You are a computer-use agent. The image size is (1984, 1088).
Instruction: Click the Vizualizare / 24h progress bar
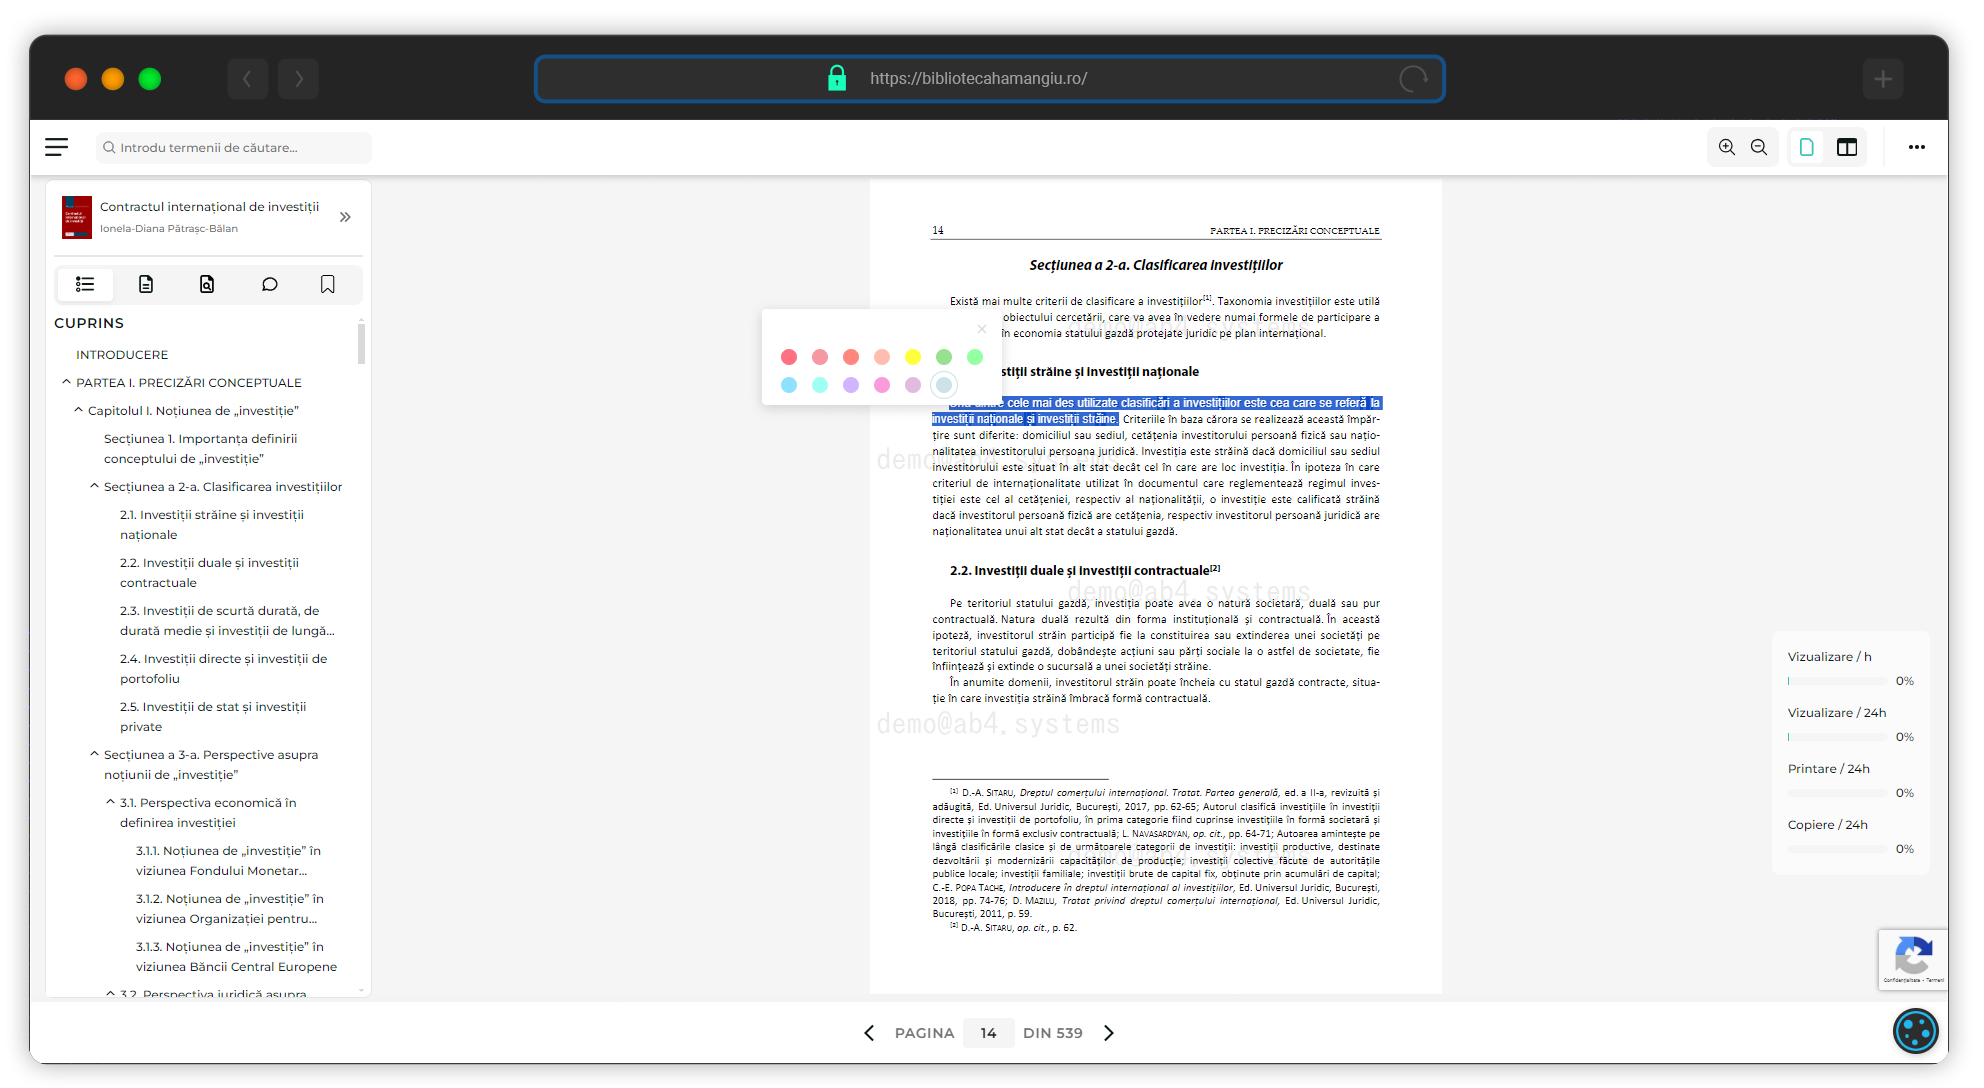[1837, 737]
